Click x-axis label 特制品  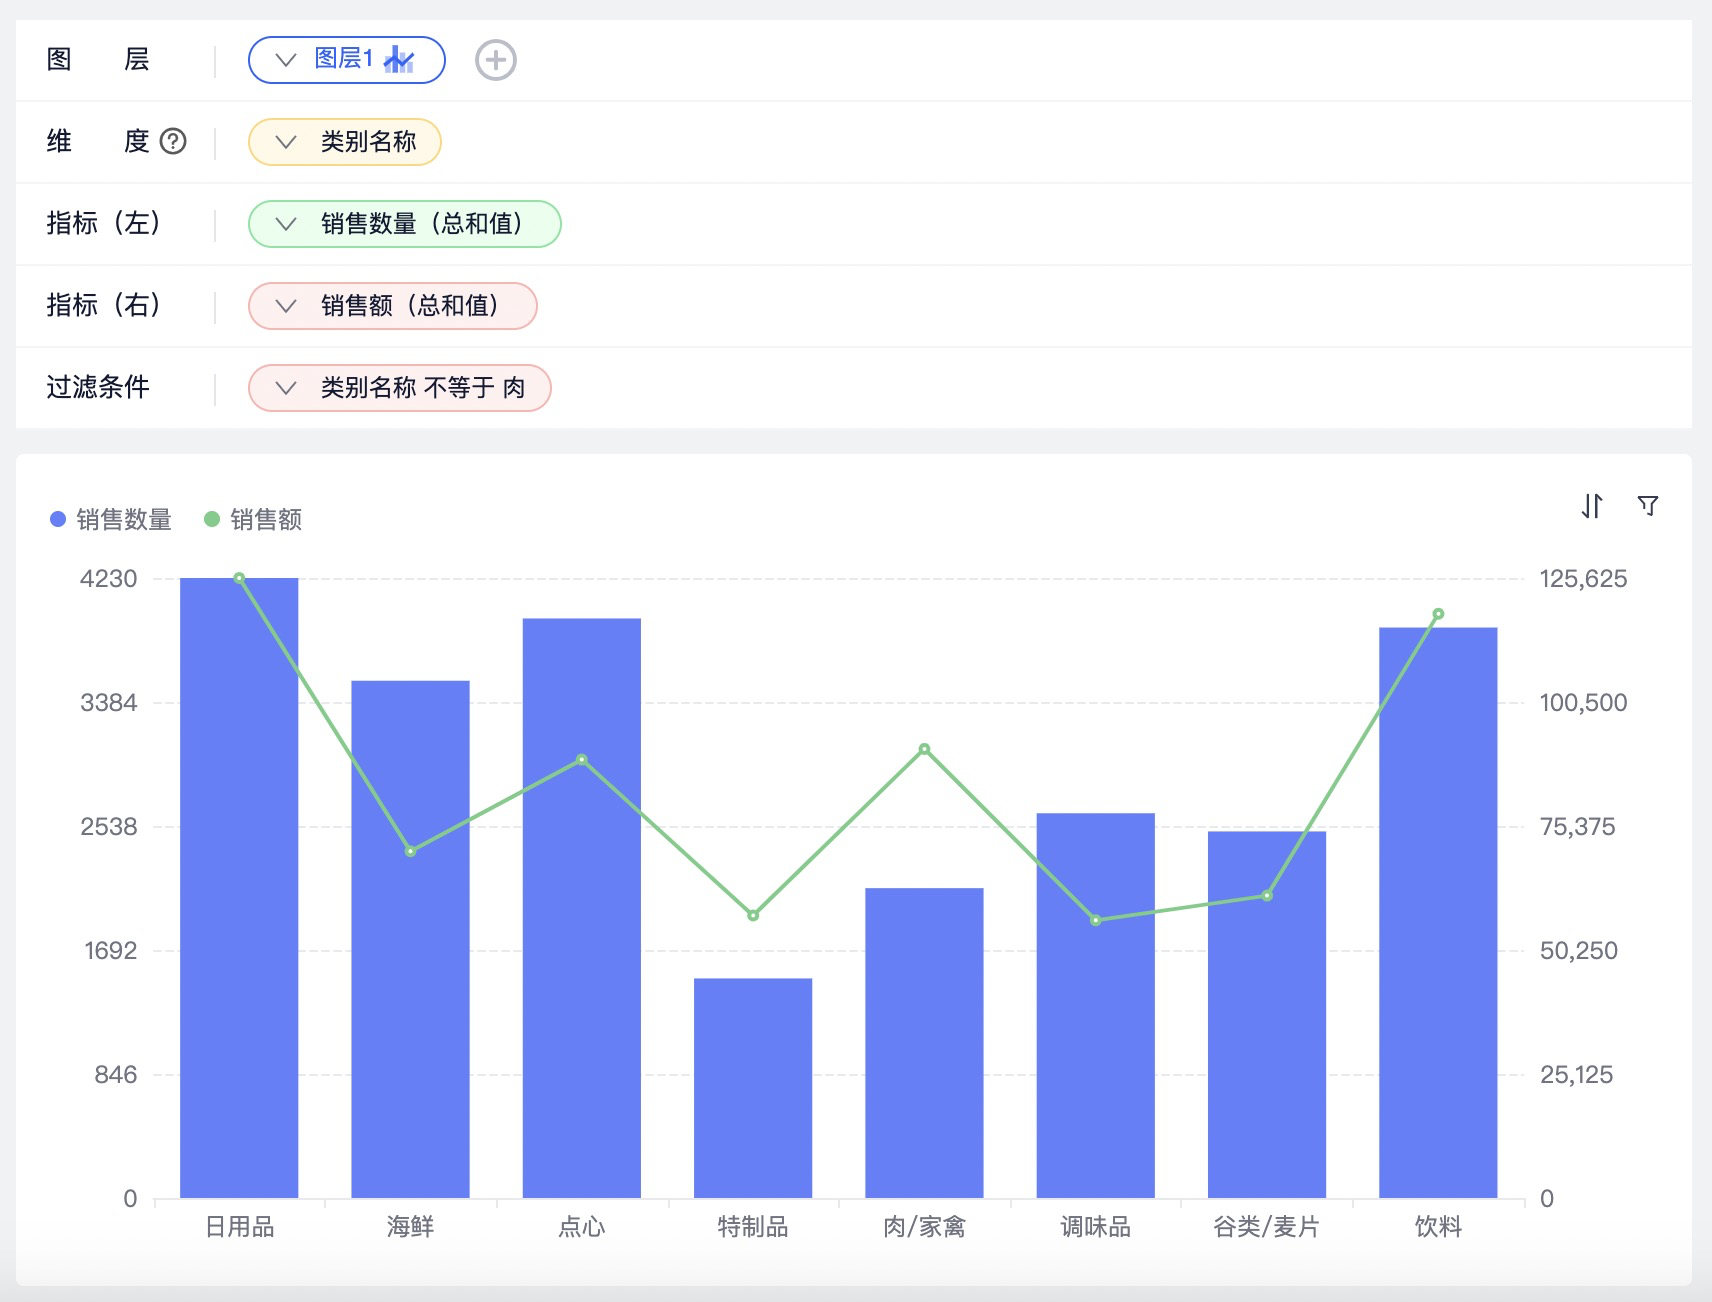tap(753, 1227)
